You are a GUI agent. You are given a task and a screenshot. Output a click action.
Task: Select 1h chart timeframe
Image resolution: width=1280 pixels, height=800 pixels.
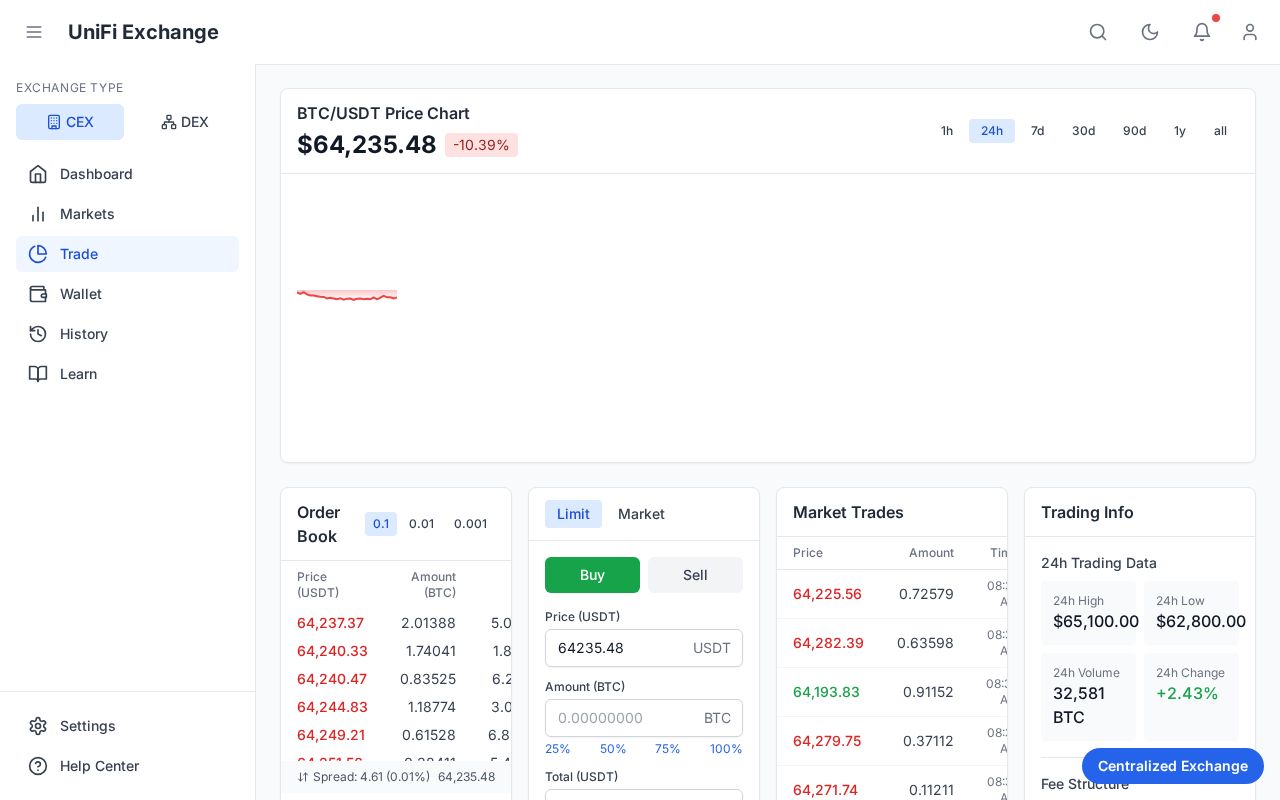947,131
